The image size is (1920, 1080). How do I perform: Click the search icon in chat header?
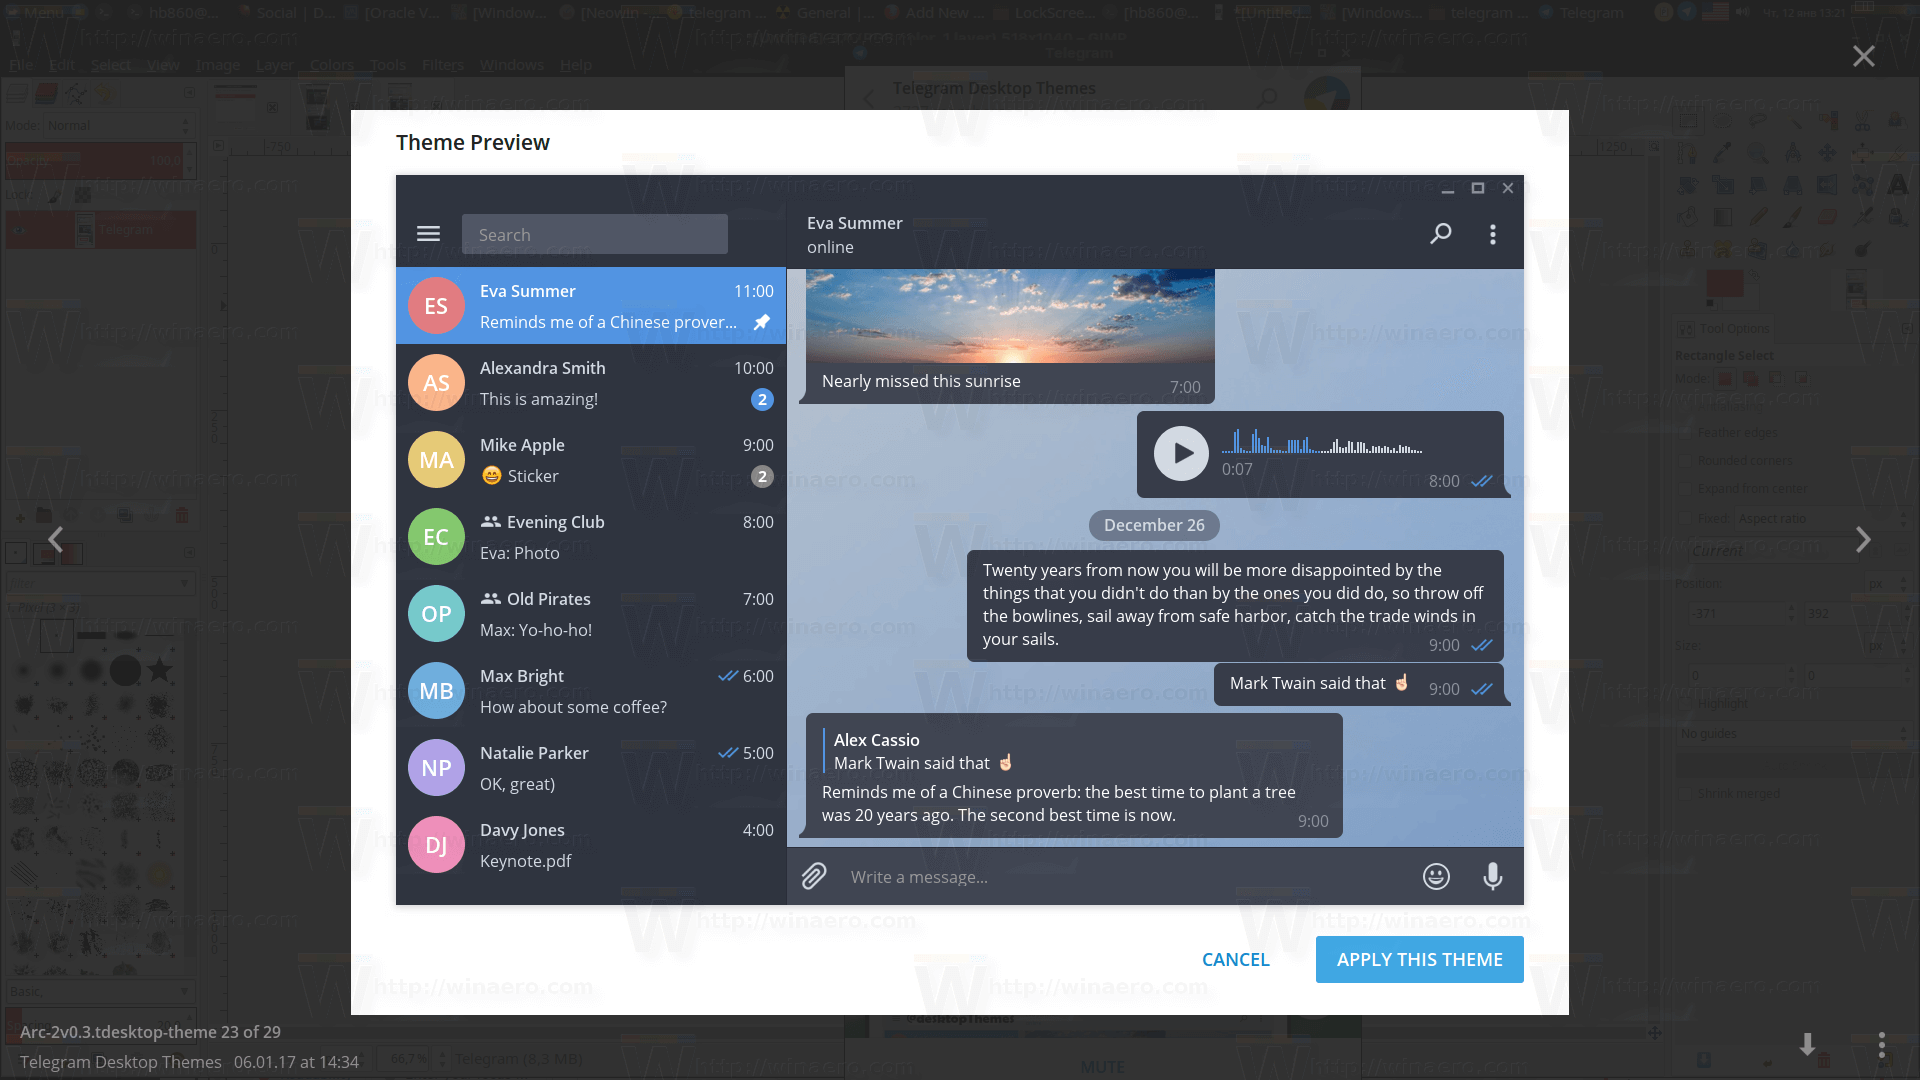1440,233
